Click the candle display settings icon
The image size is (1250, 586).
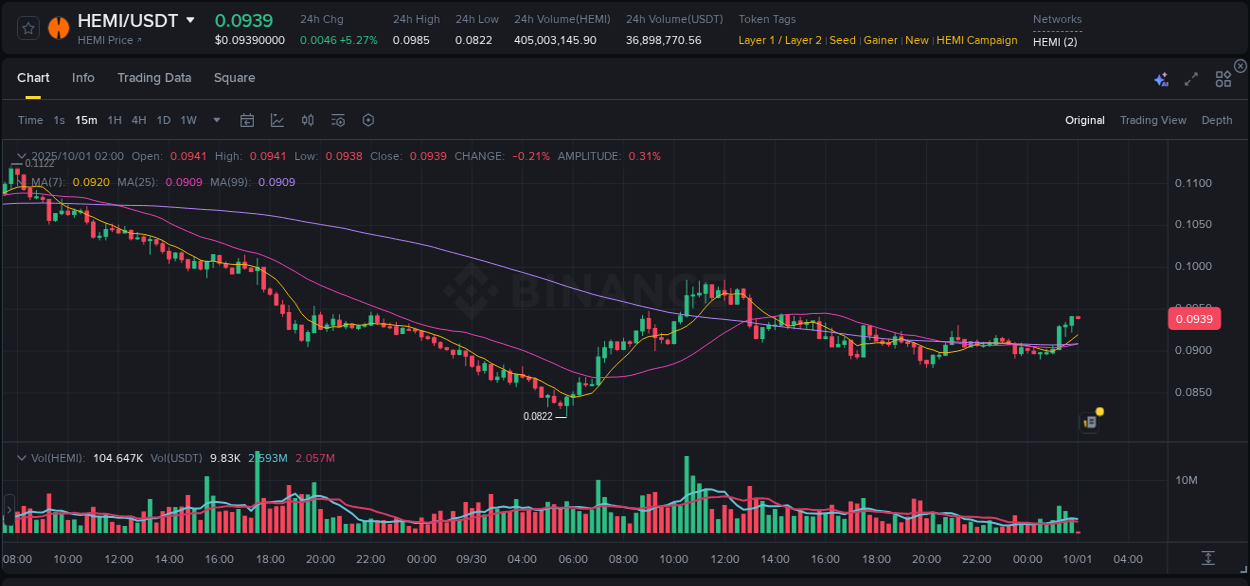[x=307, y=119]
